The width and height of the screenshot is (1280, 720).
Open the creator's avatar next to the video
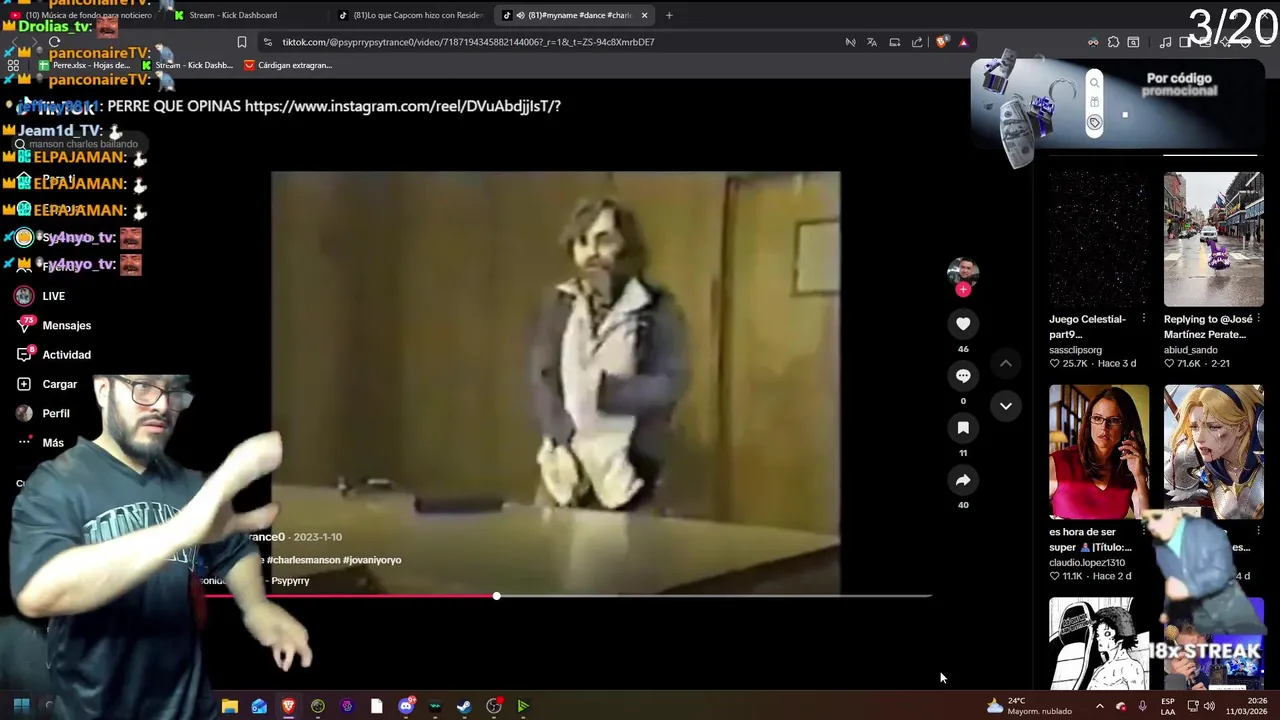coord(963,271)
